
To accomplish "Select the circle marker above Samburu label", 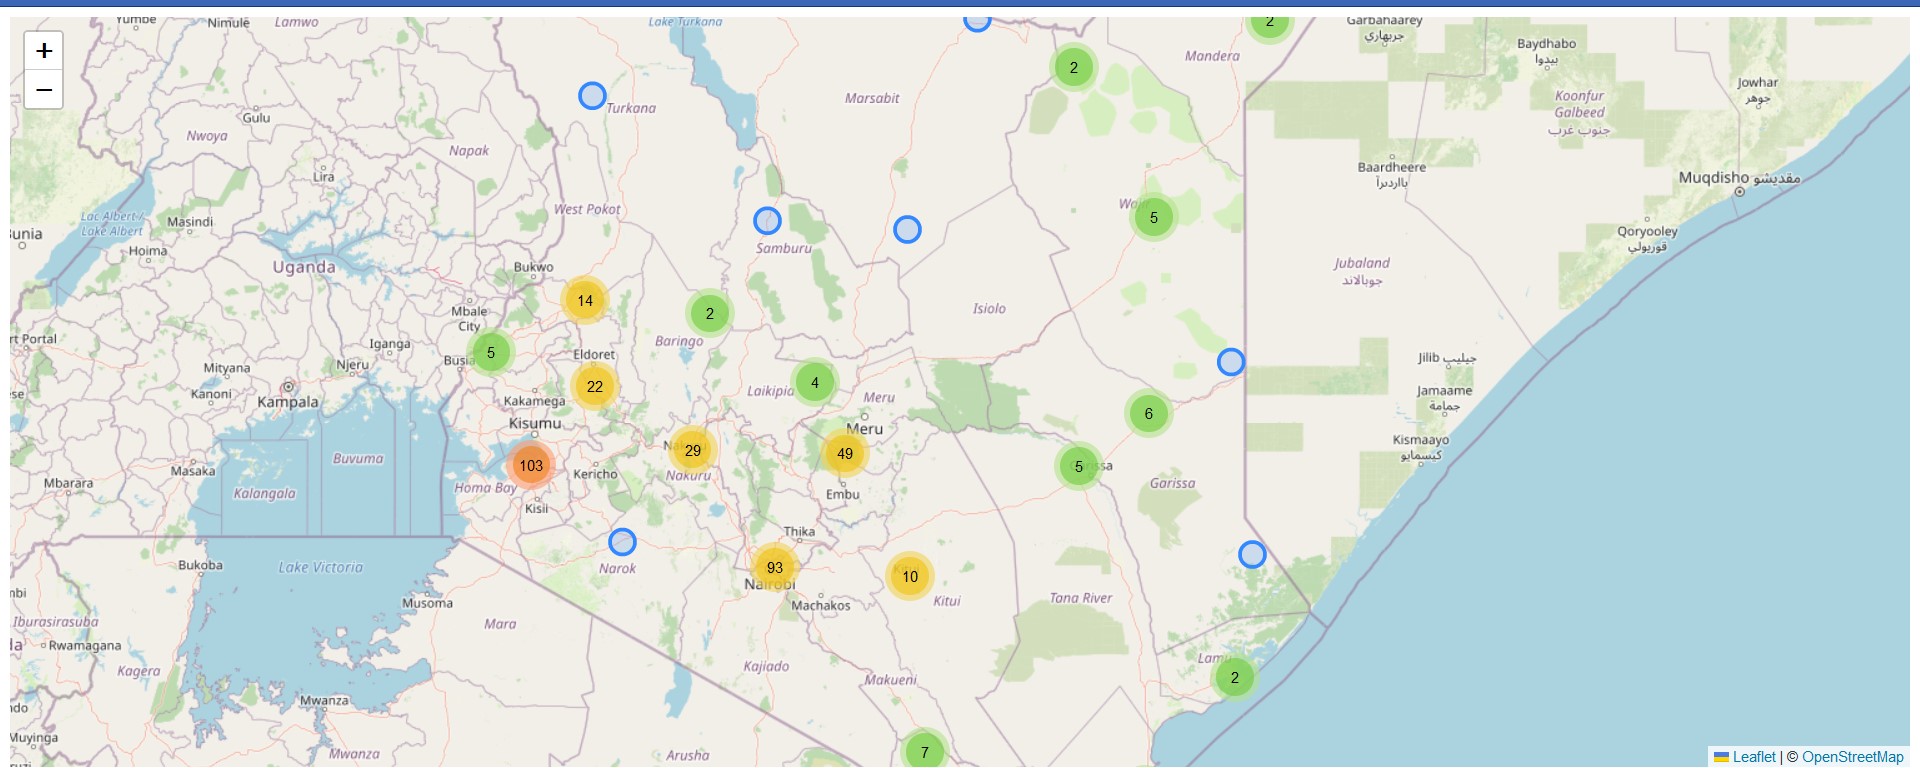I will (x=767, y=221).
